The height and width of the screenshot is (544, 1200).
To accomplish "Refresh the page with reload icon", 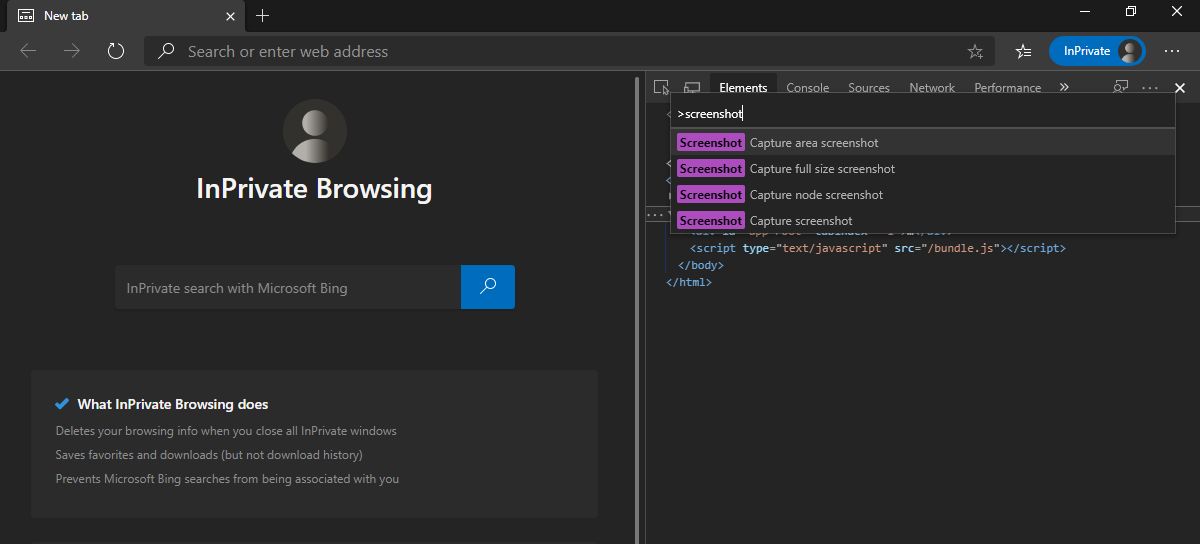I will 116,51.
